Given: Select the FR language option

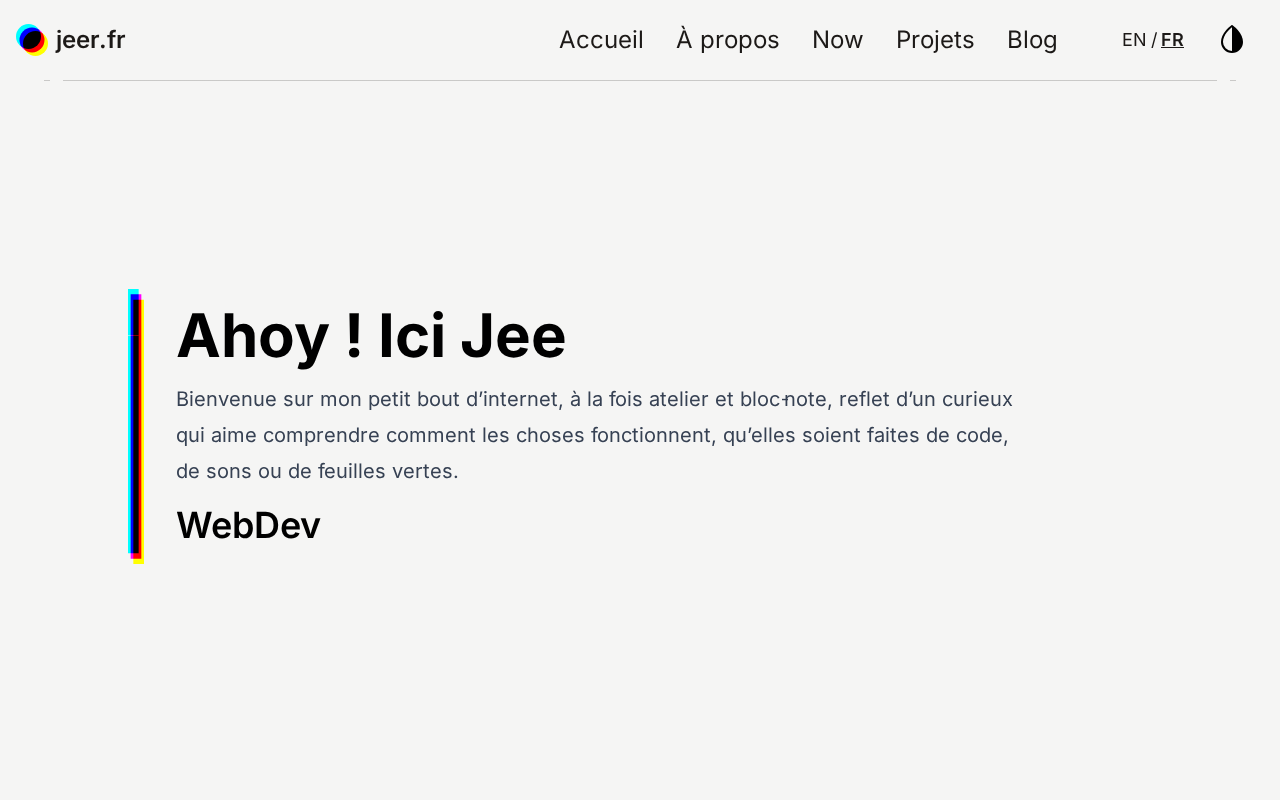Looking at the screenshot, I should tap(1172, 40).
